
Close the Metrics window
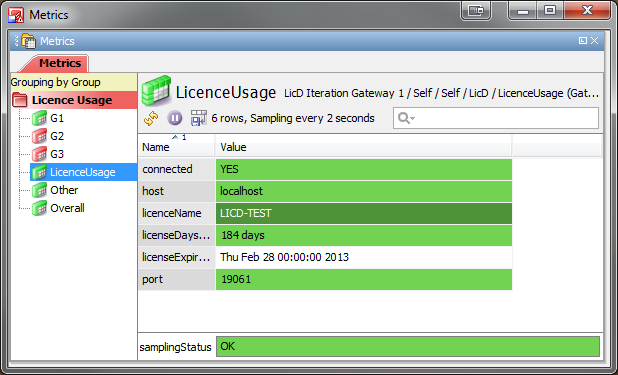click(x=587, y=10)
